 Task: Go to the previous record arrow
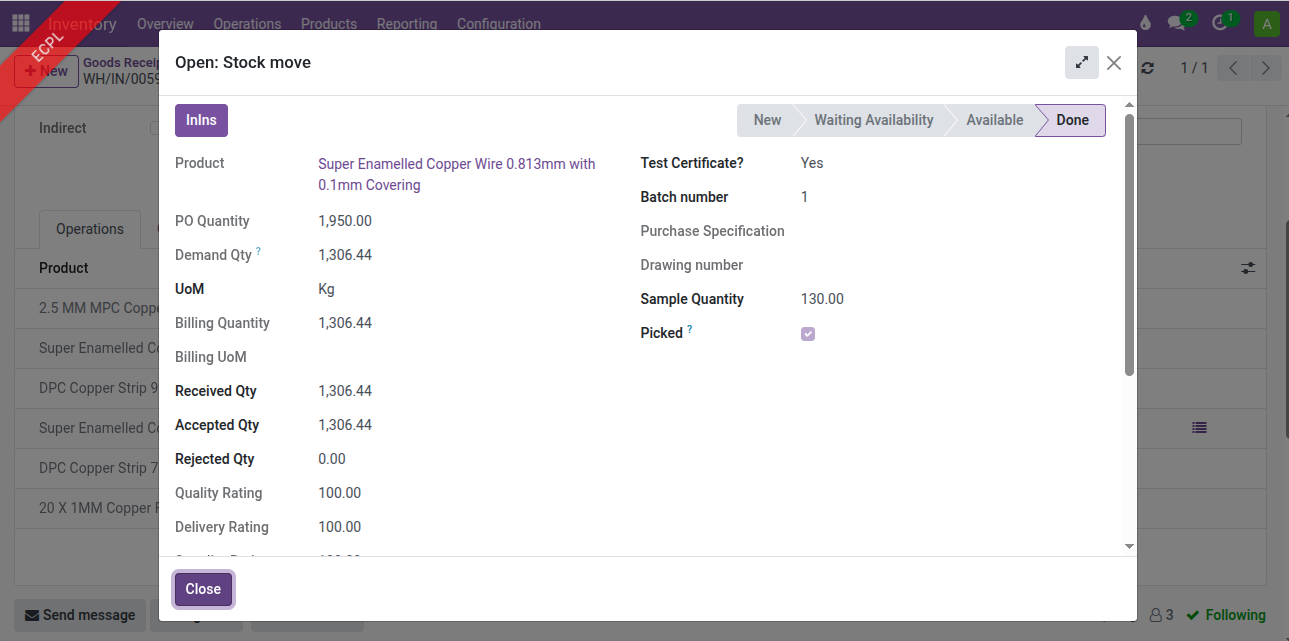pos(1234,68)
